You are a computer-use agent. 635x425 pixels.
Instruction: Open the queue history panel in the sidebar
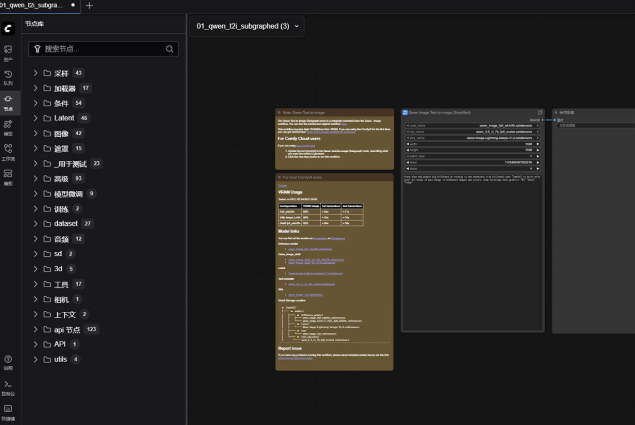[8, 77]
